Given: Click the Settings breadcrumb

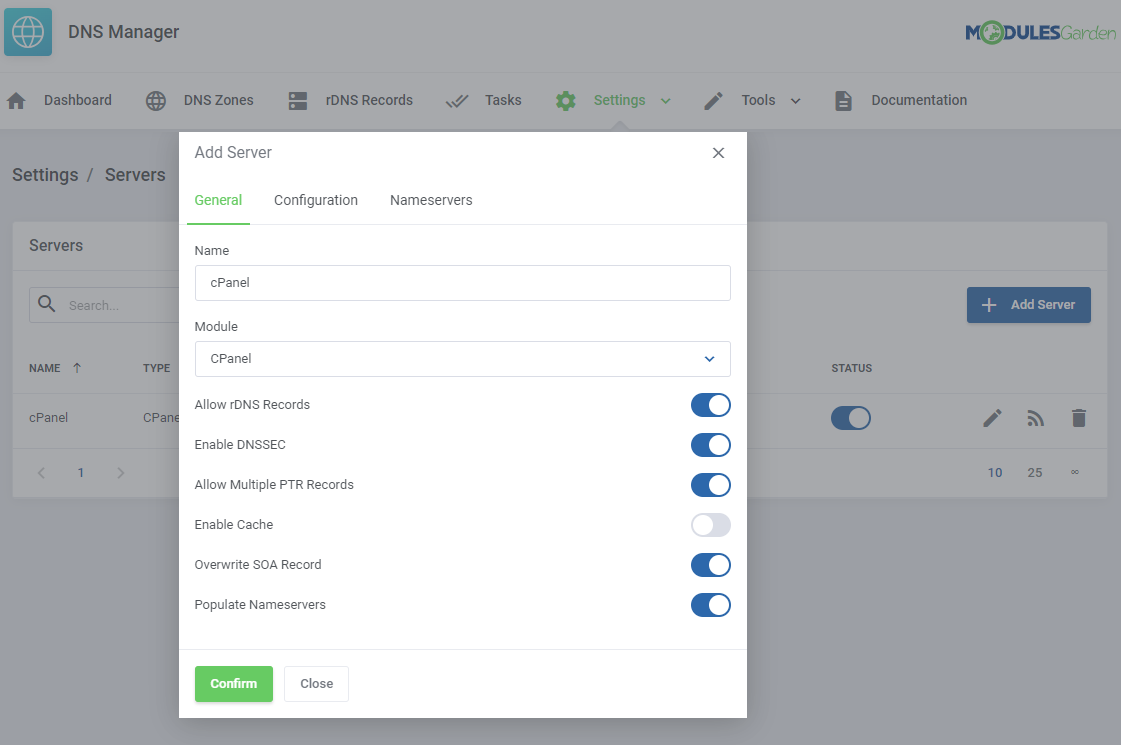Looking at the screenshot, I should (x=45, y=175).
